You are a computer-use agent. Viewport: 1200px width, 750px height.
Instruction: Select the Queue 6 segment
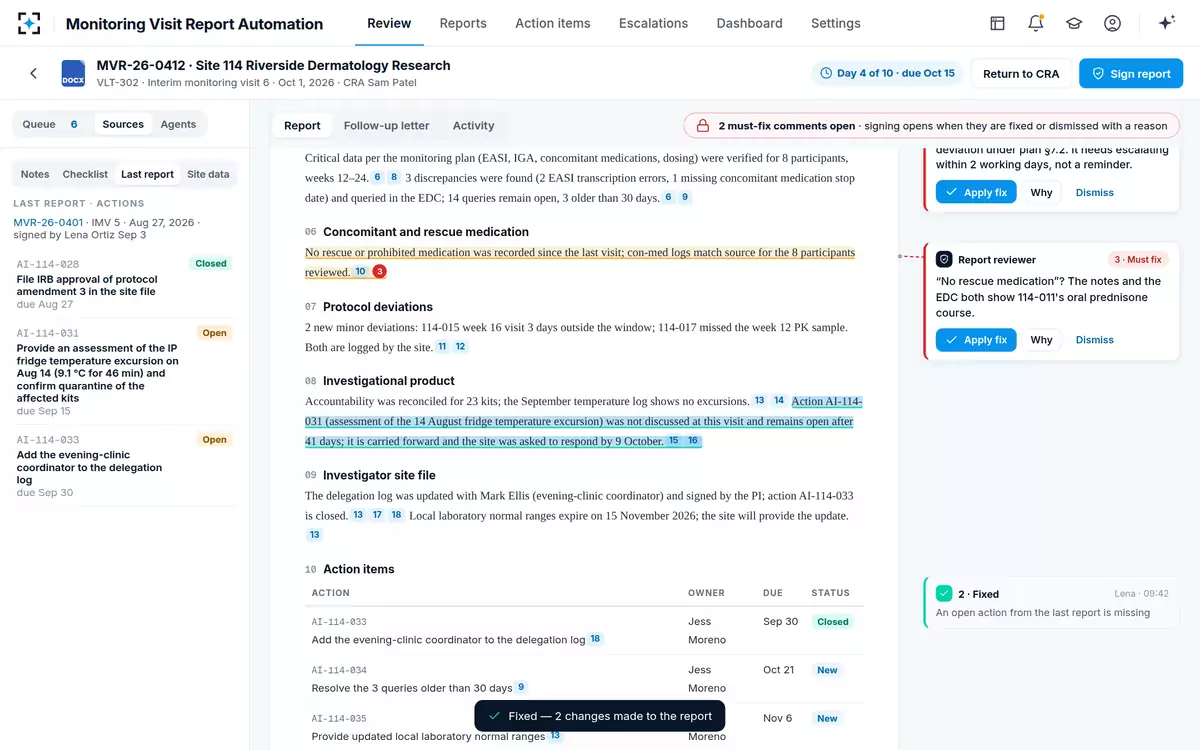point(51,124)
